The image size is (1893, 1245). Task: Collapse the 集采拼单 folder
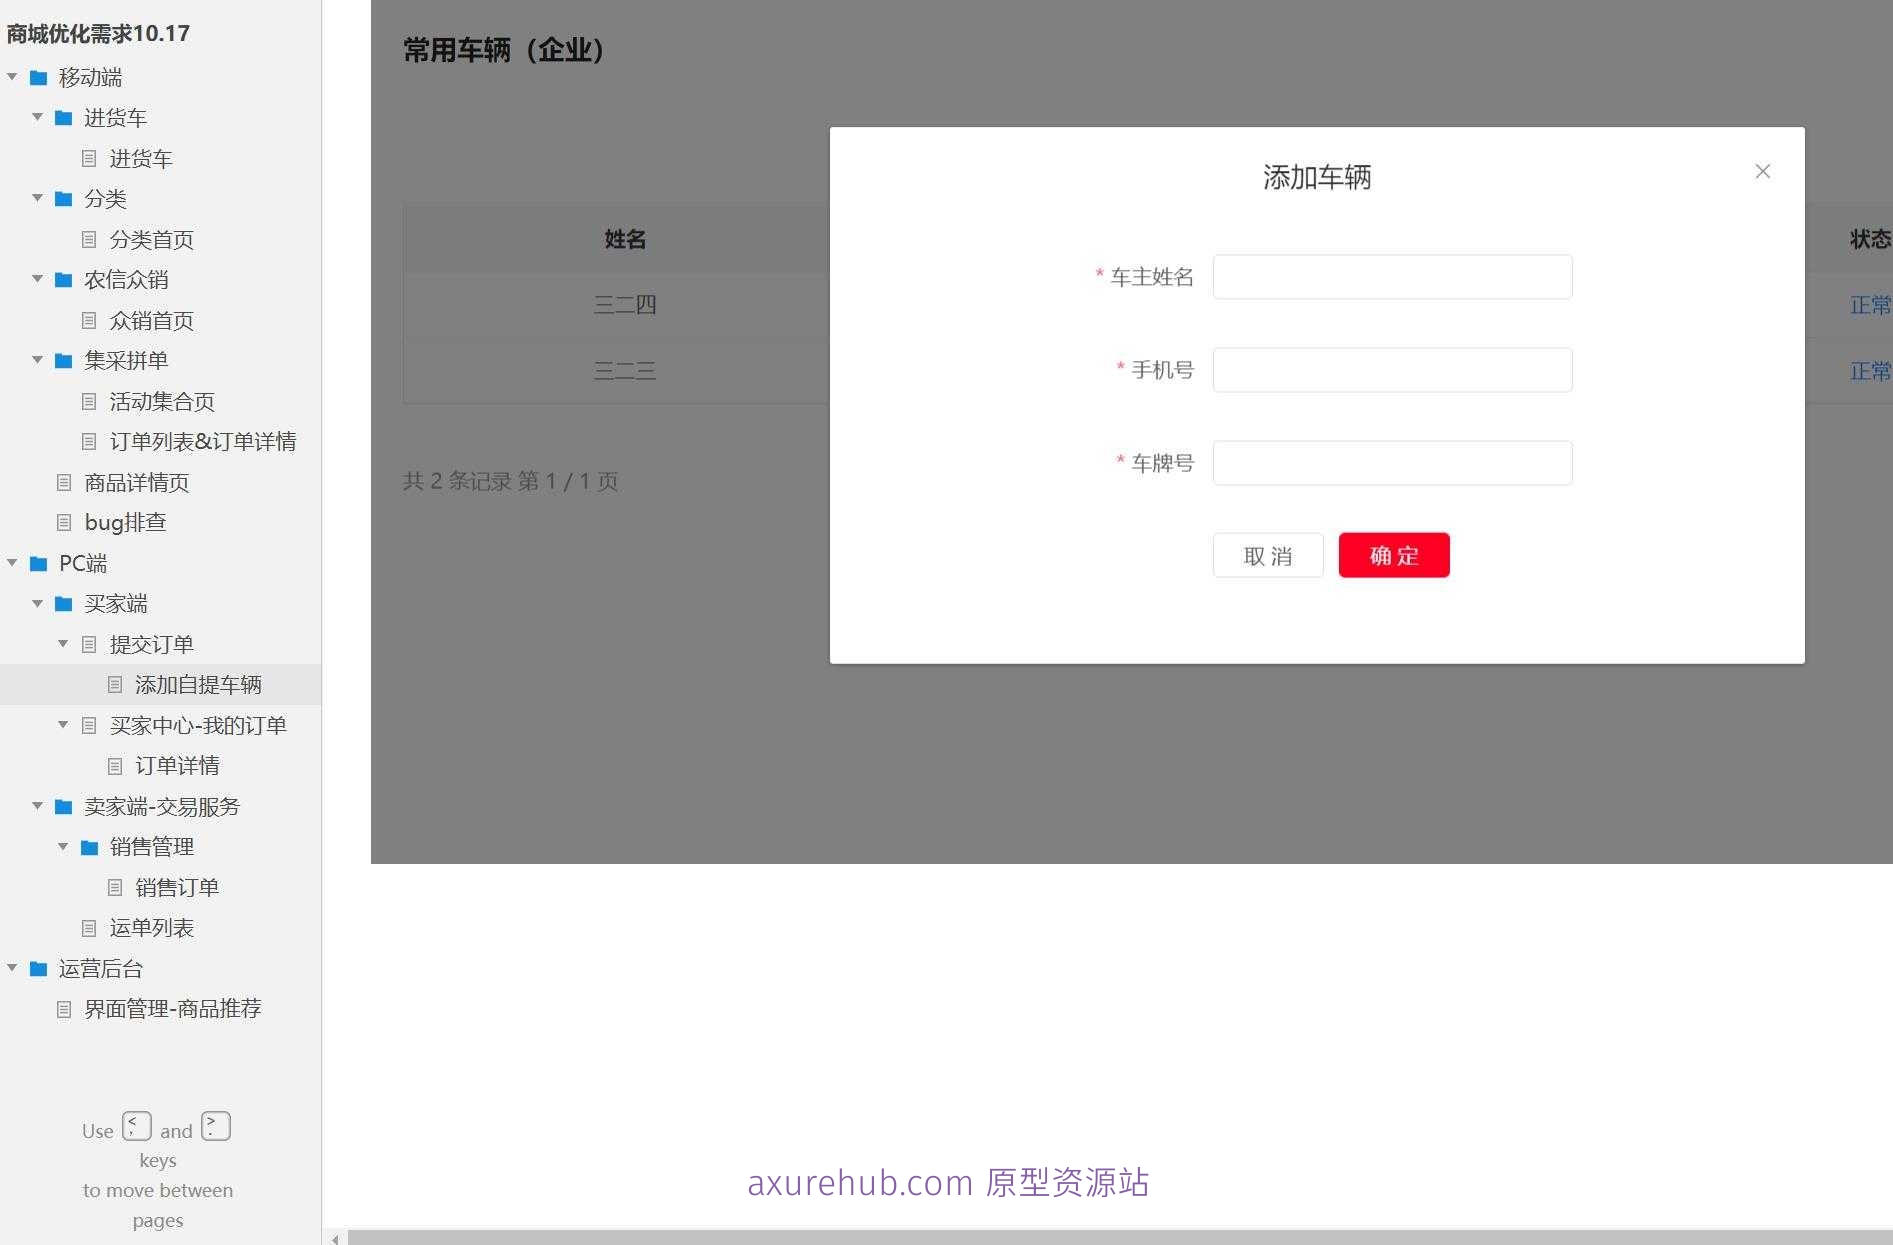point(37,360)
